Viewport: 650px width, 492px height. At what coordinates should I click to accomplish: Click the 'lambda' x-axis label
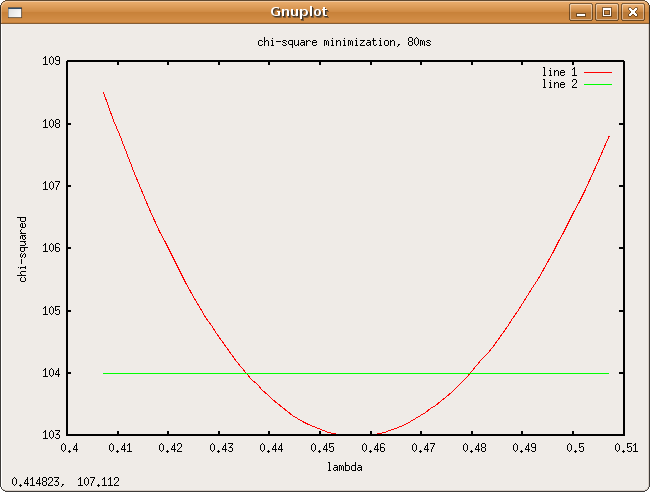(344, 467)
